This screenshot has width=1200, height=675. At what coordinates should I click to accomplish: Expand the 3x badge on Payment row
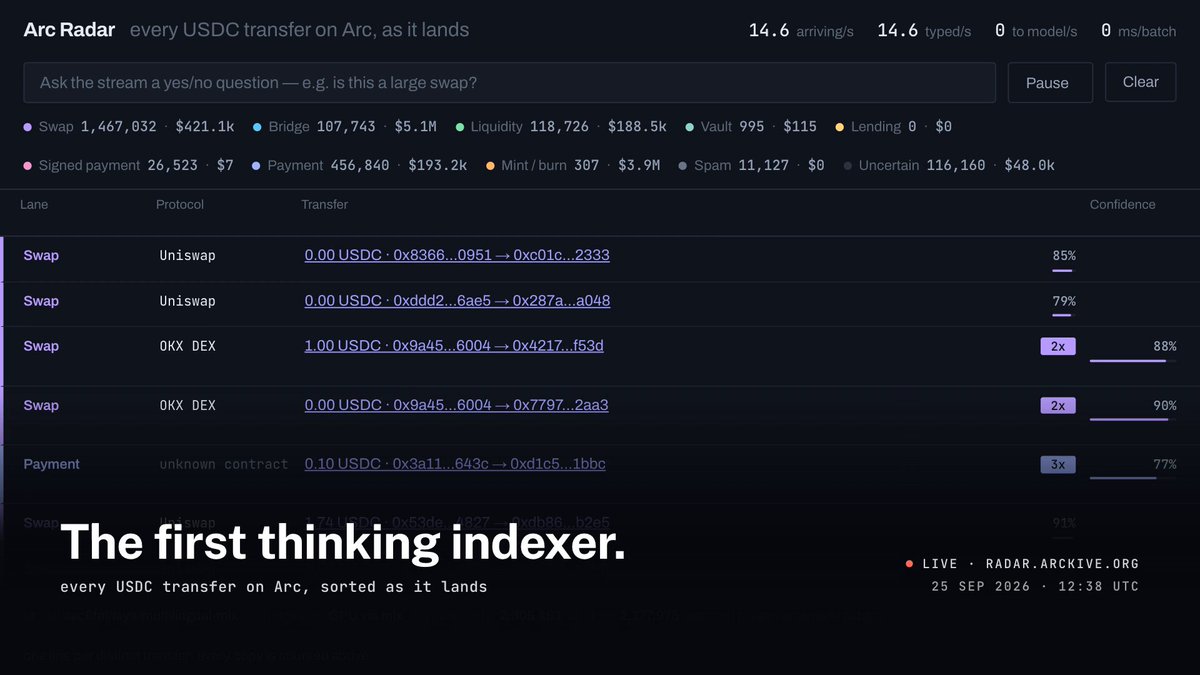(x=1057, y=464)
